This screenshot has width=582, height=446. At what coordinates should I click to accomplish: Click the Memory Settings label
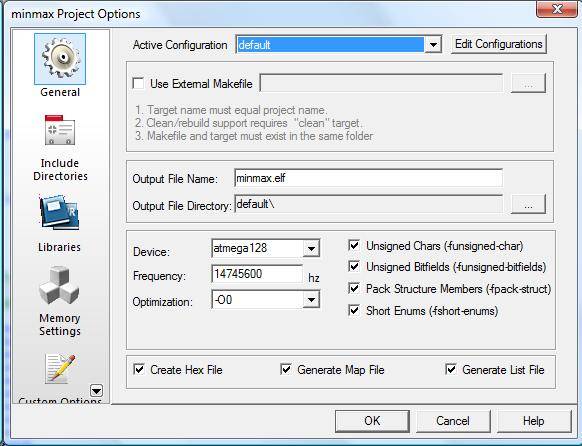60,325
